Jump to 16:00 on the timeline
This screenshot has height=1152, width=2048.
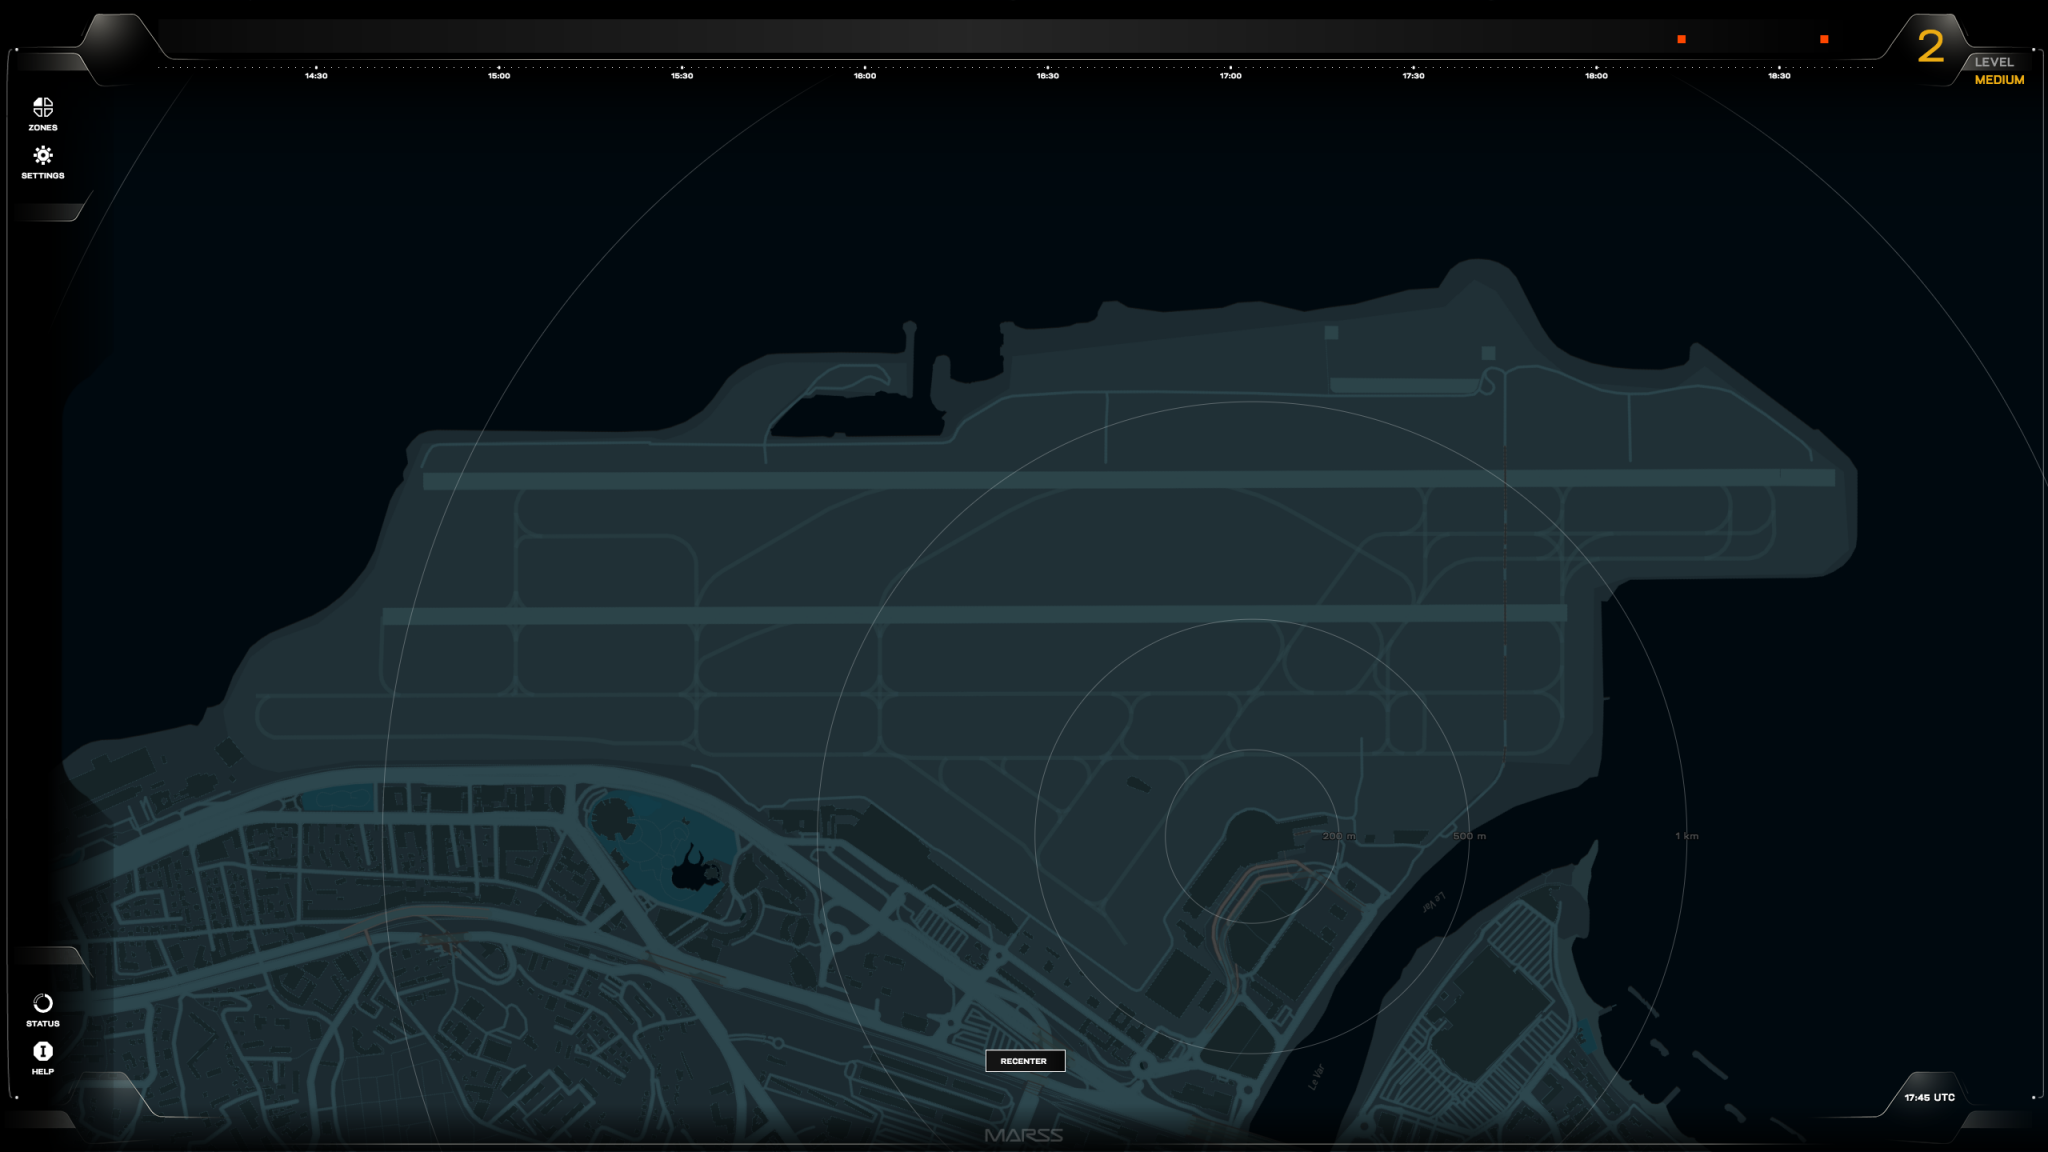(865, 75)
